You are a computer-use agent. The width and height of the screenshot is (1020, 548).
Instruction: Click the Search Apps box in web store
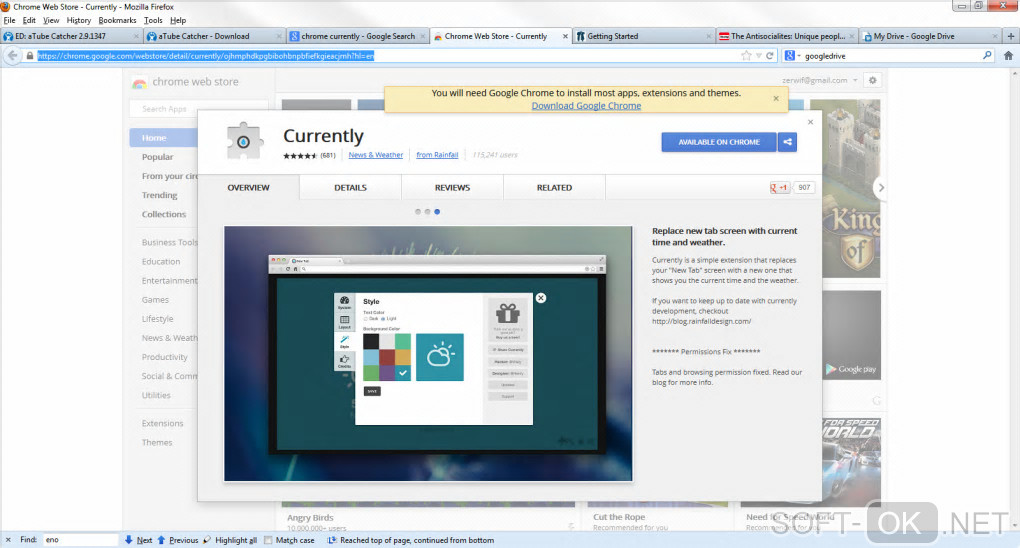click(x=196, y=109)
